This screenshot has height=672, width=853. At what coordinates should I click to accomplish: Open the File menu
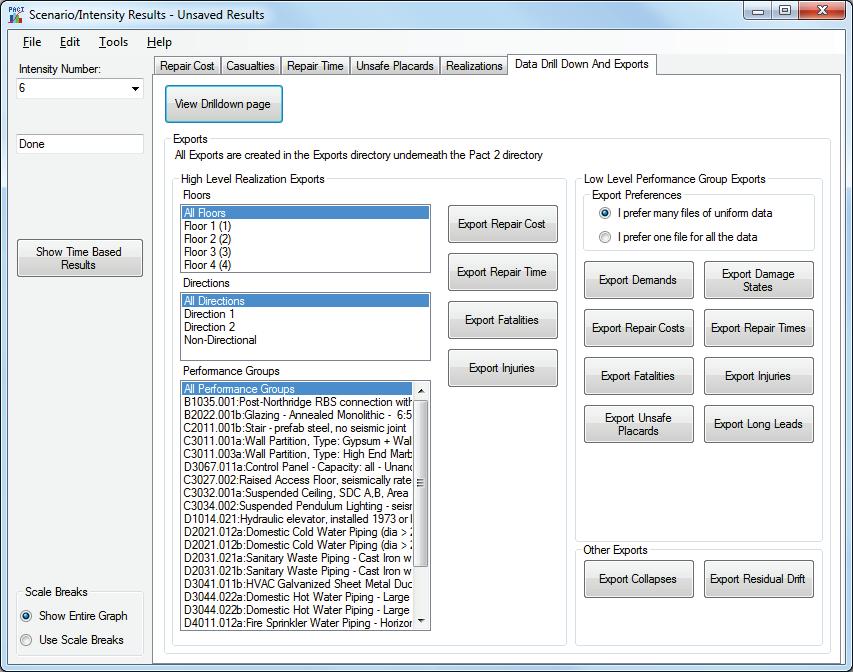(x=32, y=42)
